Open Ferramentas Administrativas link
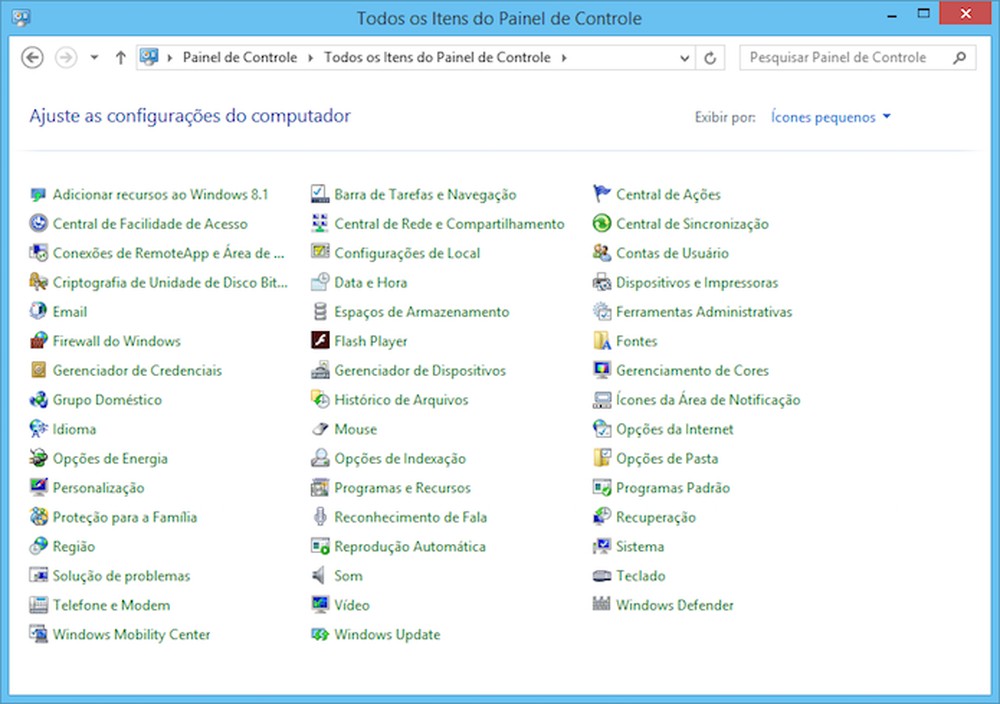 click(704, 312)
